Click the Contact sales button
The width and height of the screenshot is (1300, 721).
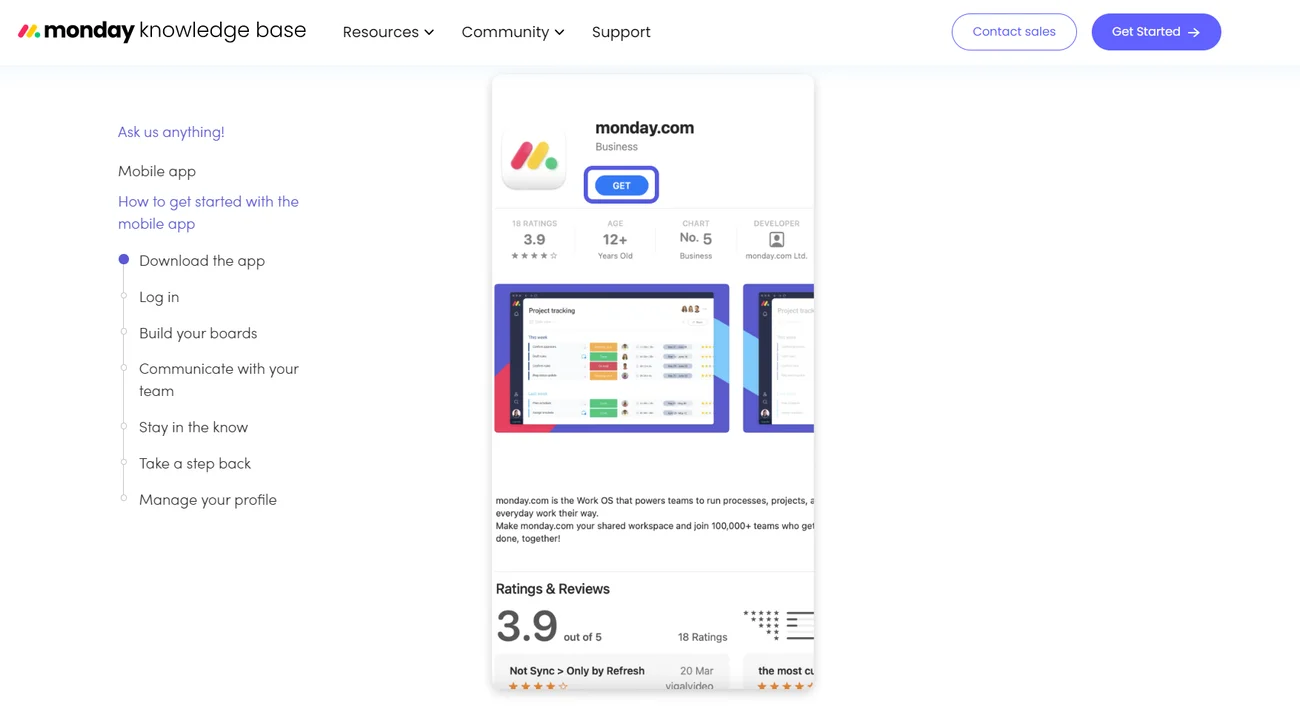[x=1013, y=32]
